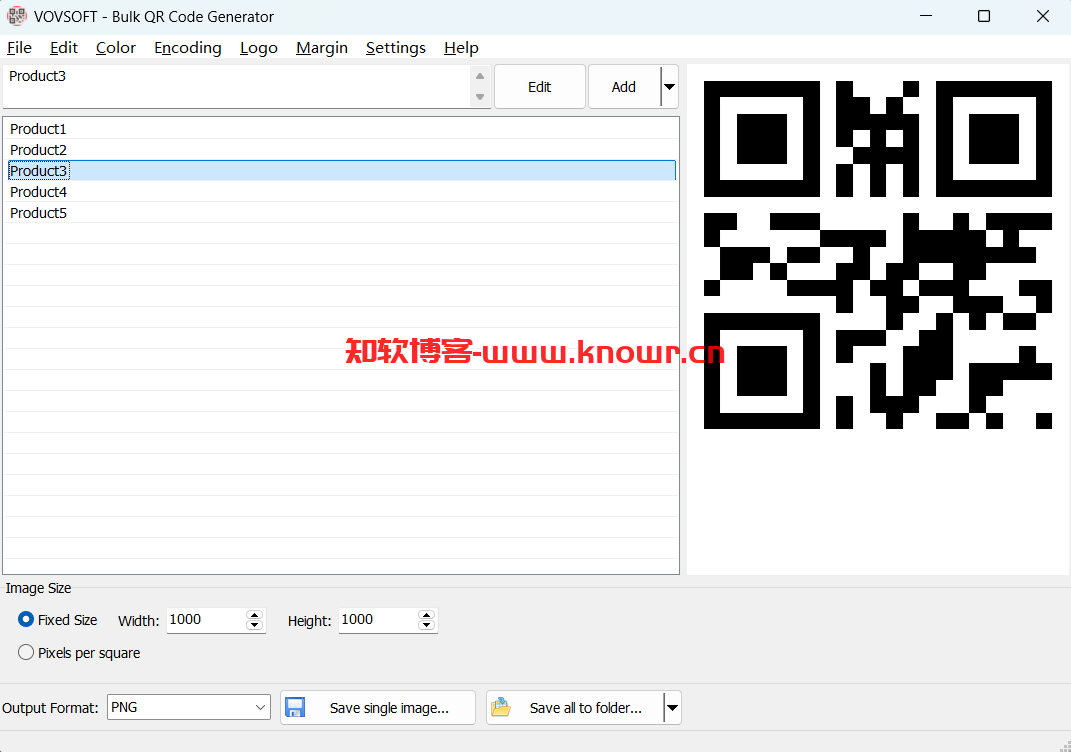Image resolution: width=1071 pixels, height=752 pixels.
Task: Click the folder icon on Save all button
Action: (x=501, y=707)
